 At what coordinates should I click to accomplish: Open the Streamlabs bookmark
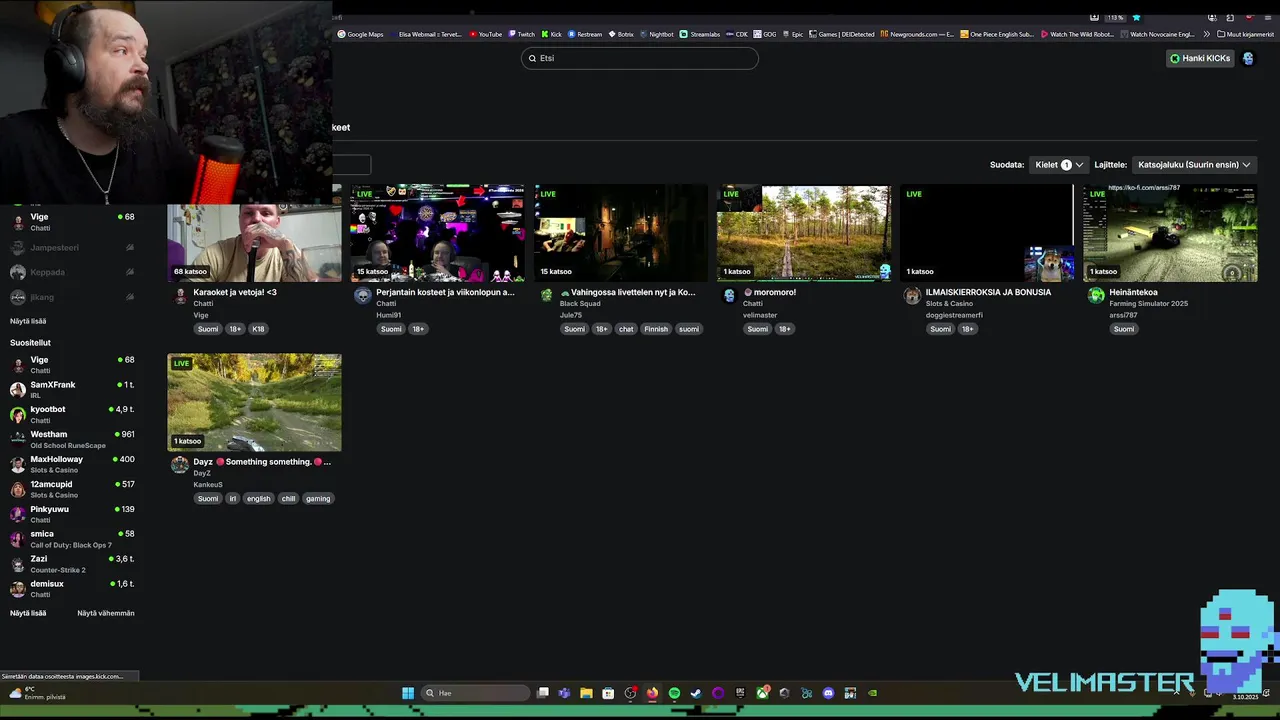pos(700,34)
